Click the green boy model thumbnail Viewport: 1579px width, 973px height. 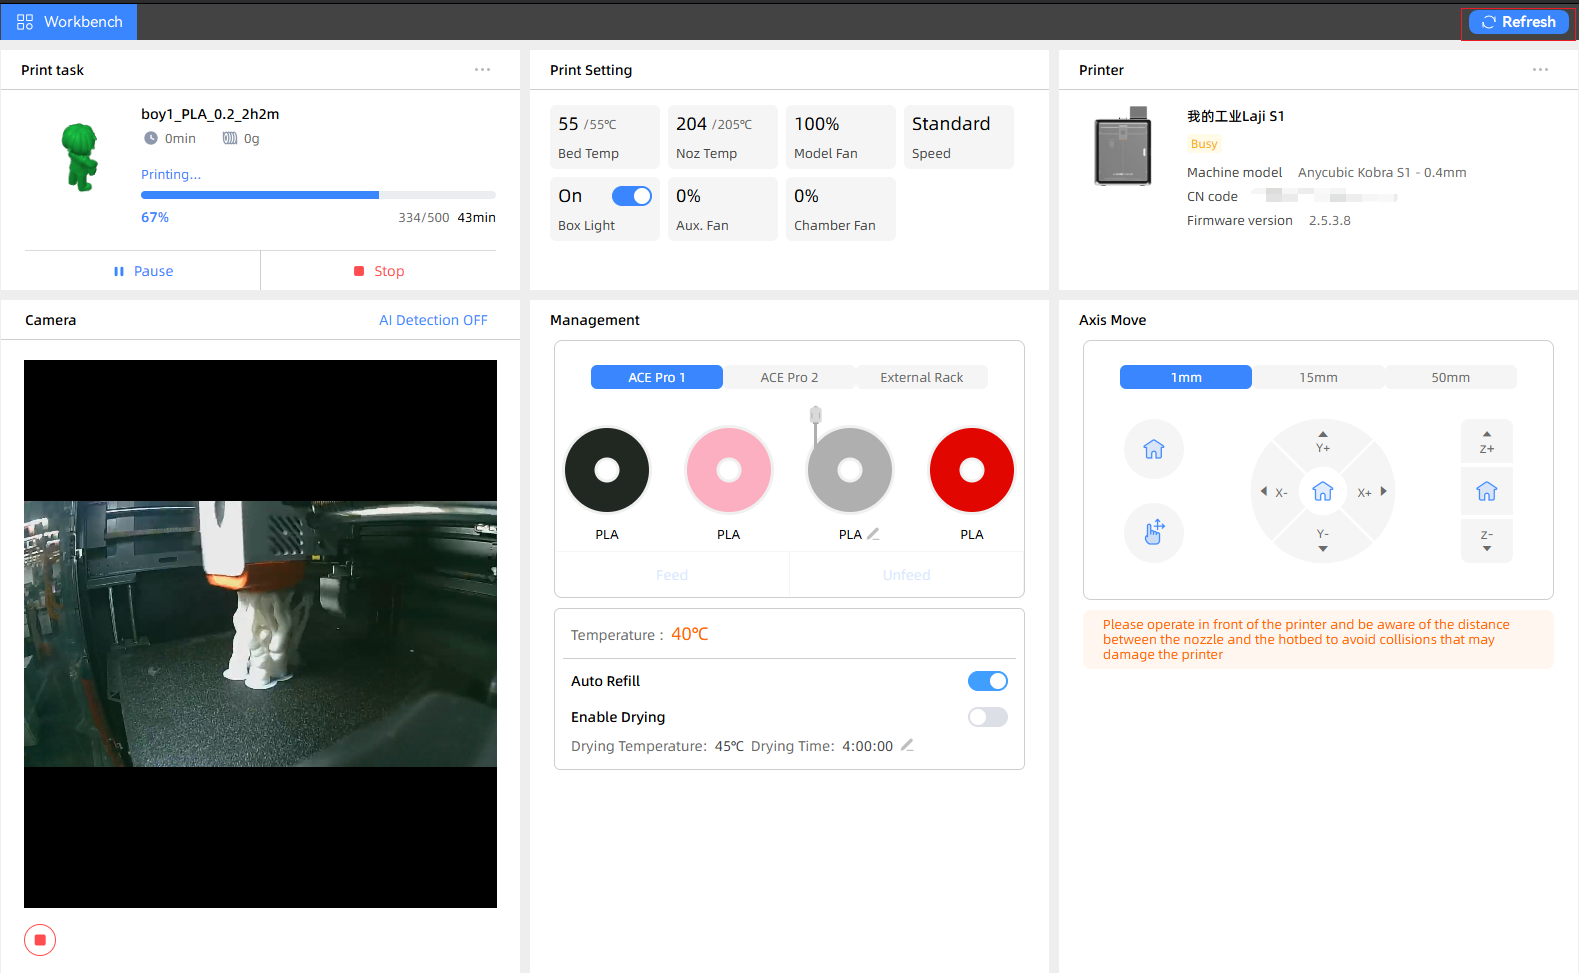tap(80, 157)
